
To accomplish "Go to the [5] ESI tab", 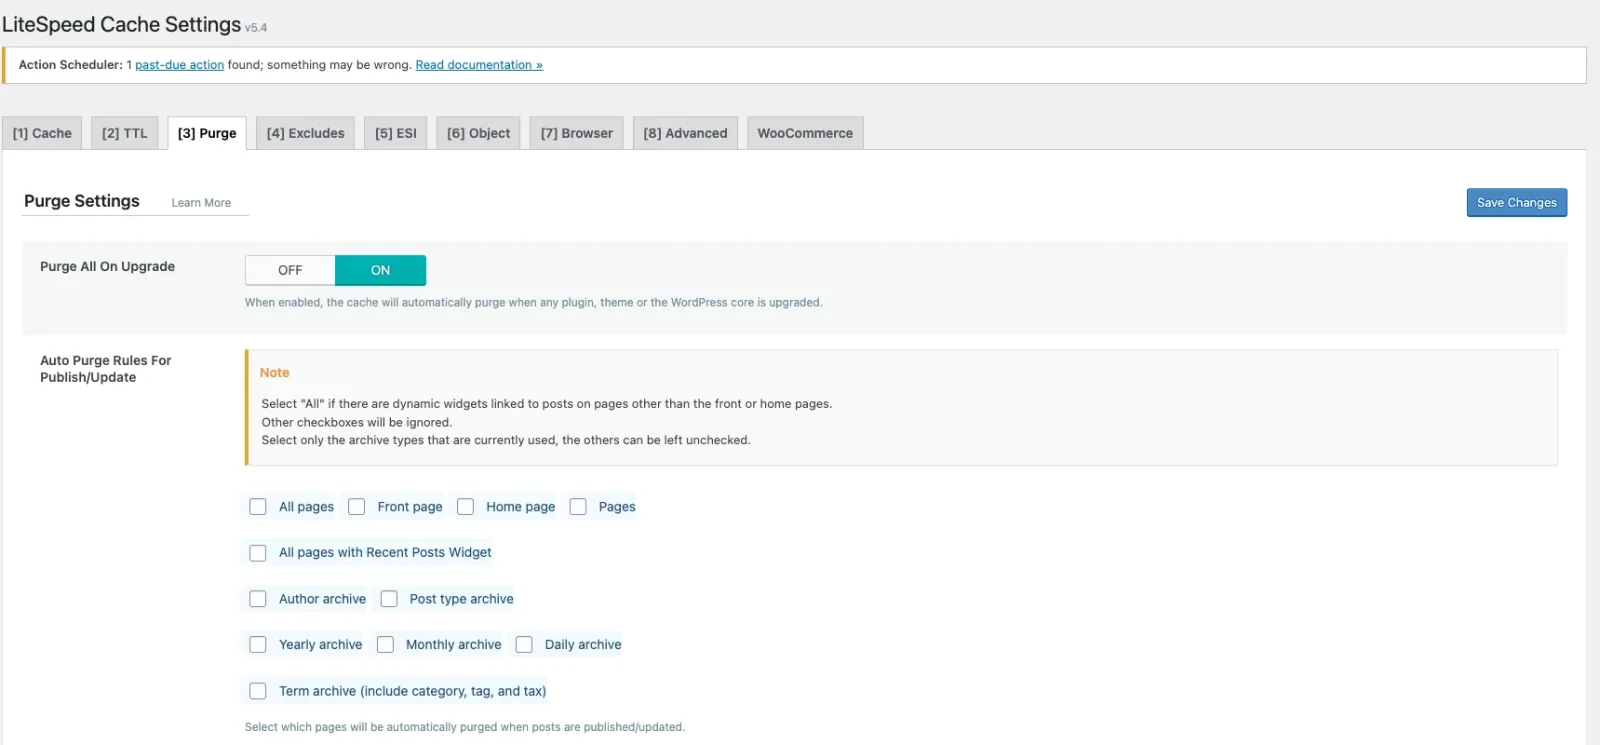I will (396, 133).
